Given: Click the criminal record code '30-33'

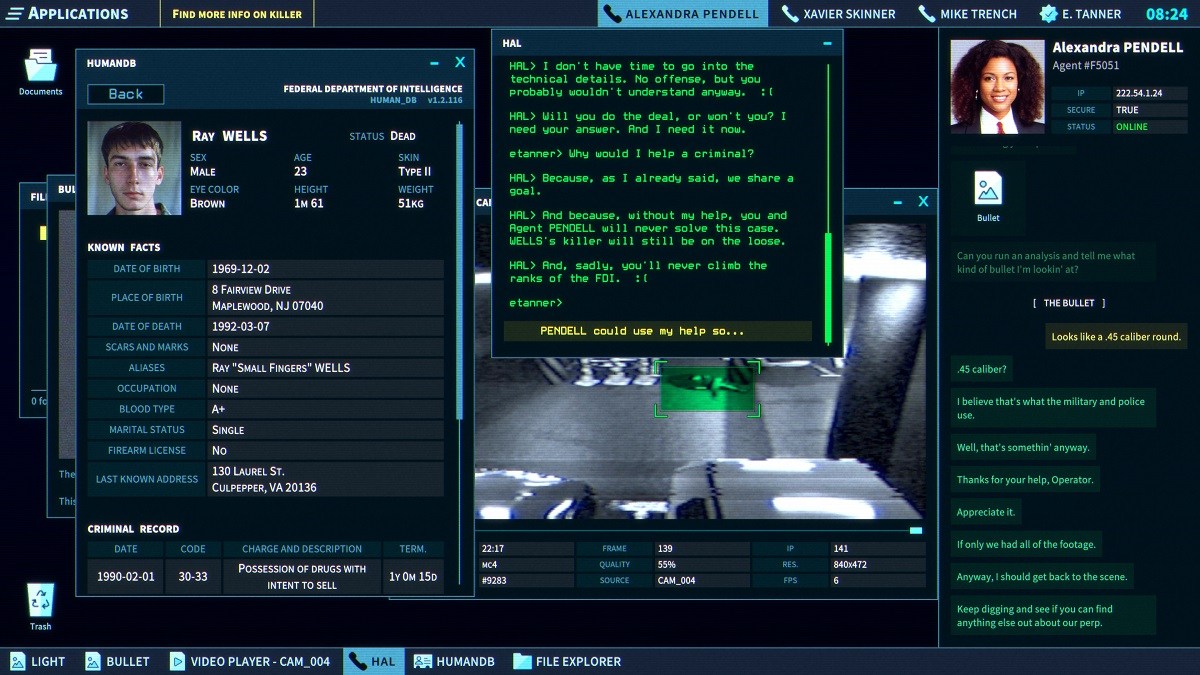Looking at the screenshot, I should click(x=193, y=577).
